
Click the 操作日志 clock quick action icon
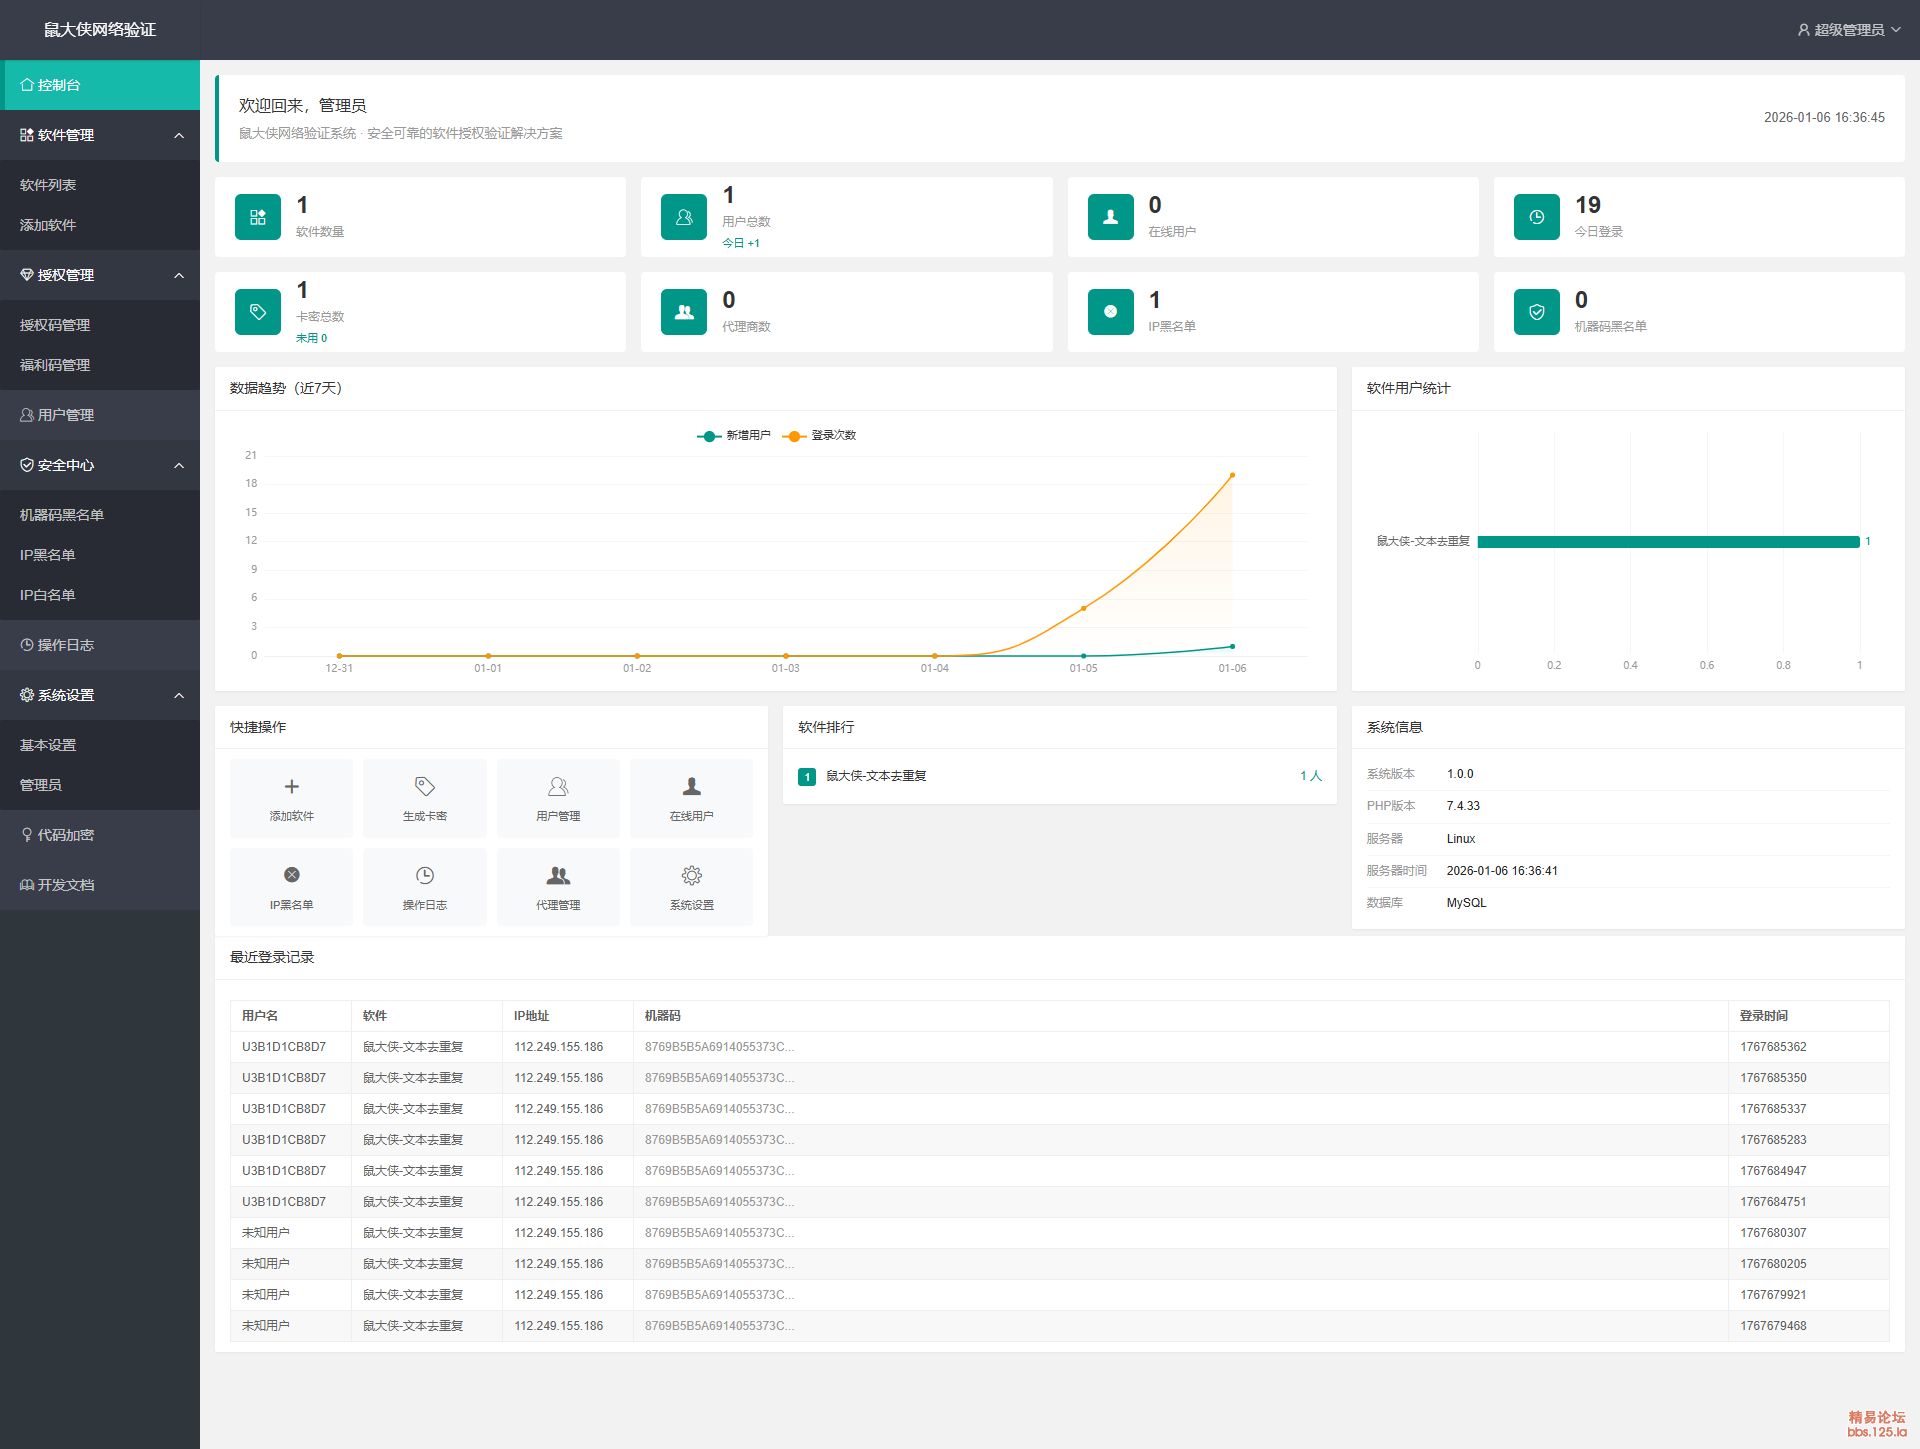pos(424,875)
